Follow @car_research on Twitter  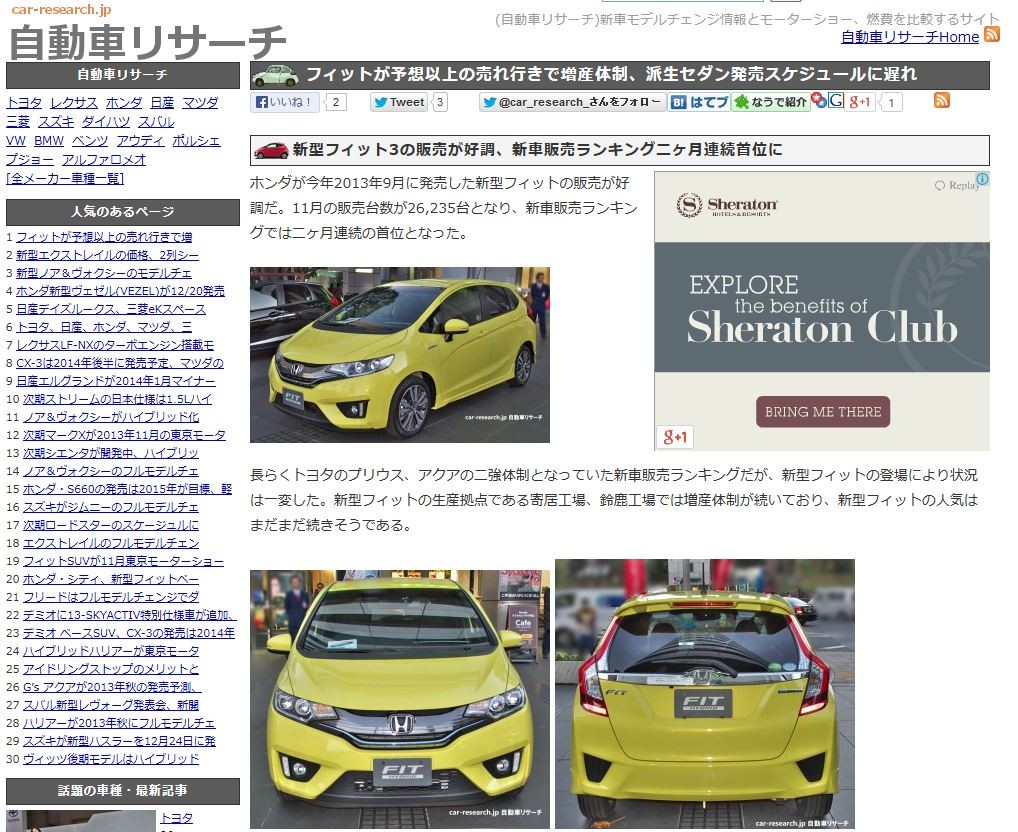[x=572, y=102]
